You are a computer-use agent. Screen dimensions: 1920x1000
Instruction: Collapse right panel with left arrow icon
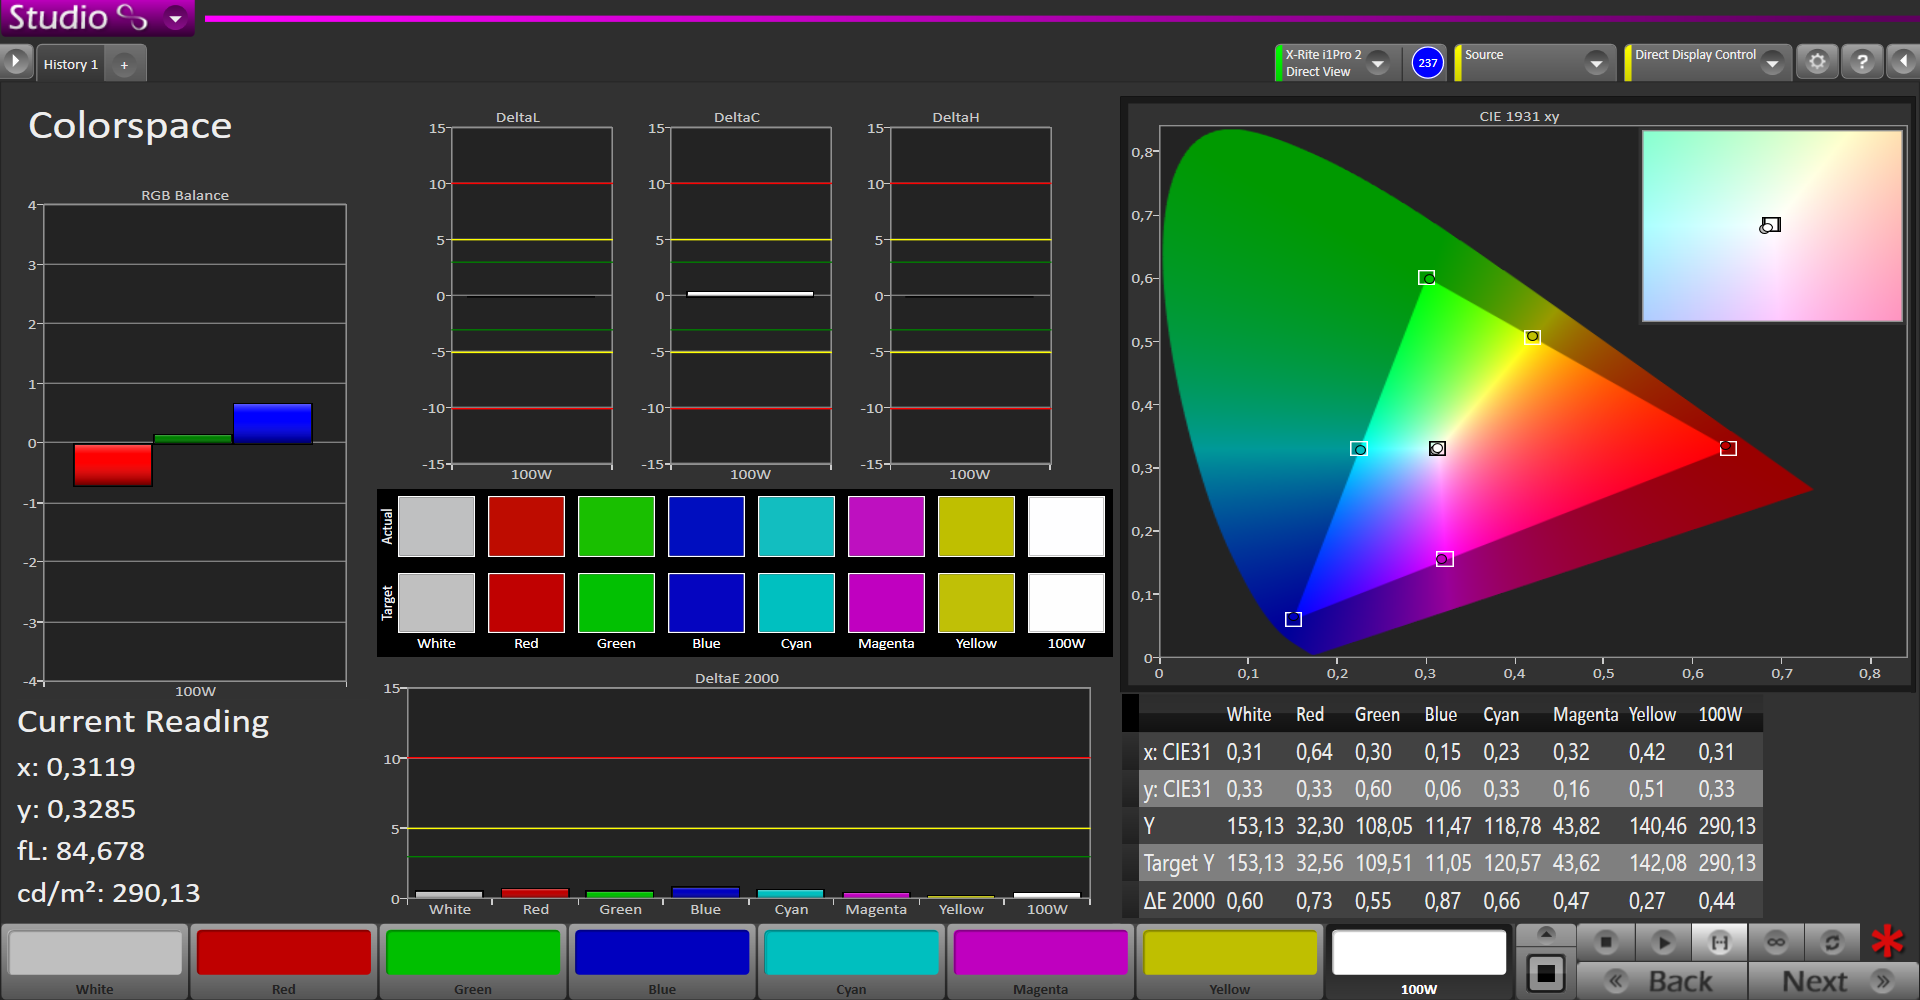click(1903, 63)
